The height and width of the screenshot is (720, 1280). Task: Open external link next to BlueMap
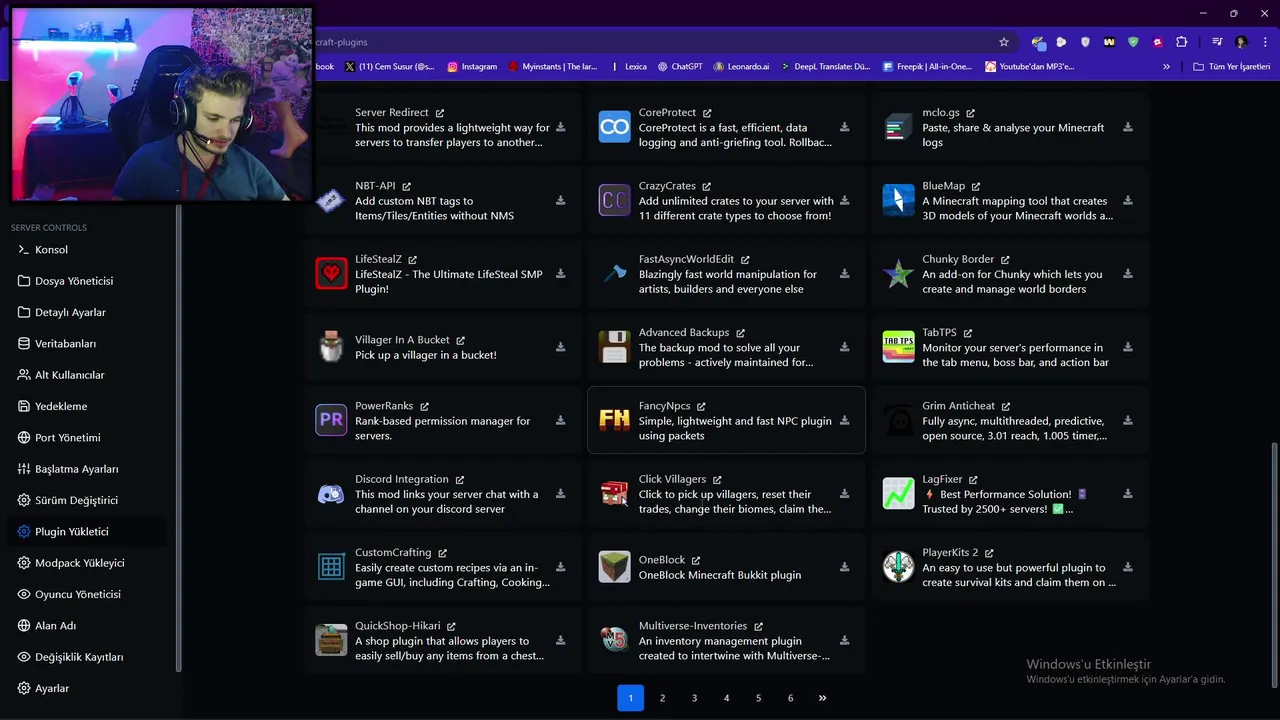click(x=976, y=186)
